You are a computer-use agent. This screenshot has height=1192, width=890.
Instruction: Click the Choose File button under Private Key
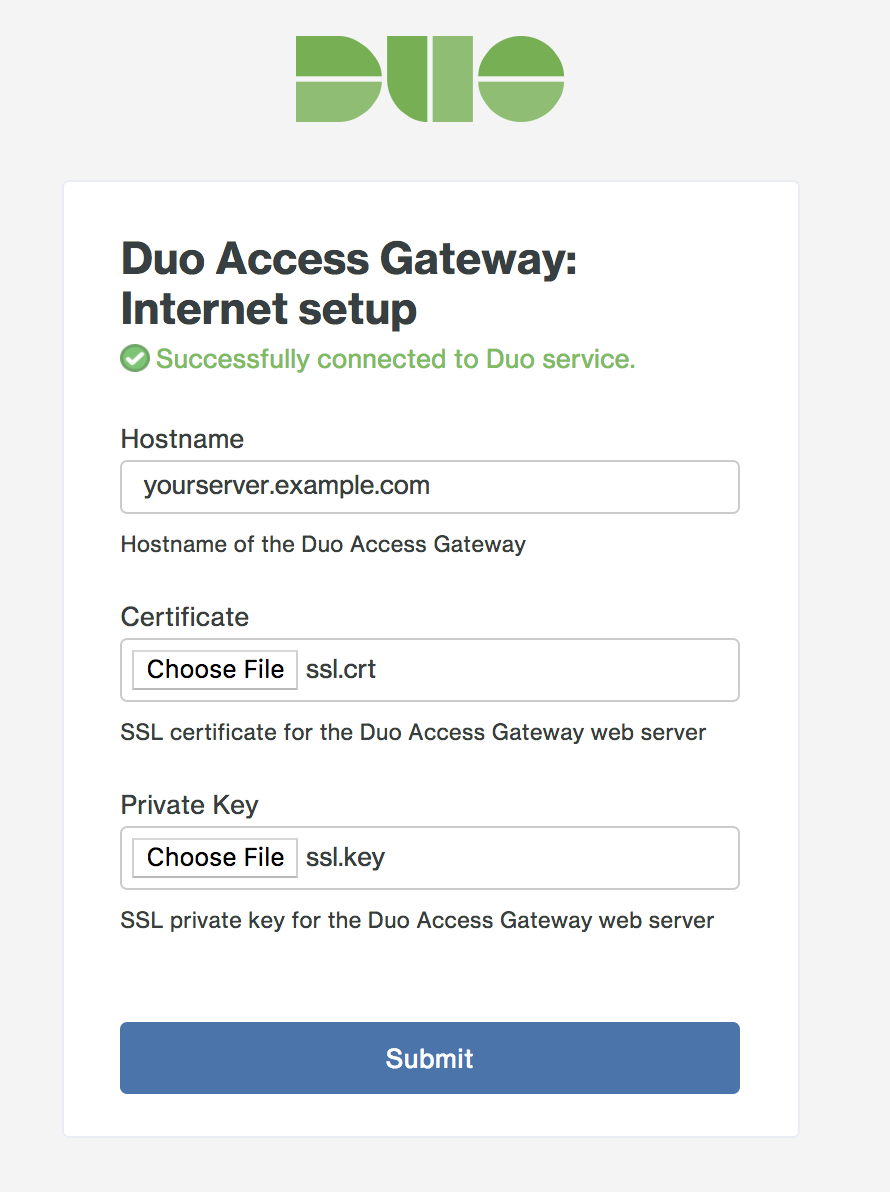click(214, 857)
